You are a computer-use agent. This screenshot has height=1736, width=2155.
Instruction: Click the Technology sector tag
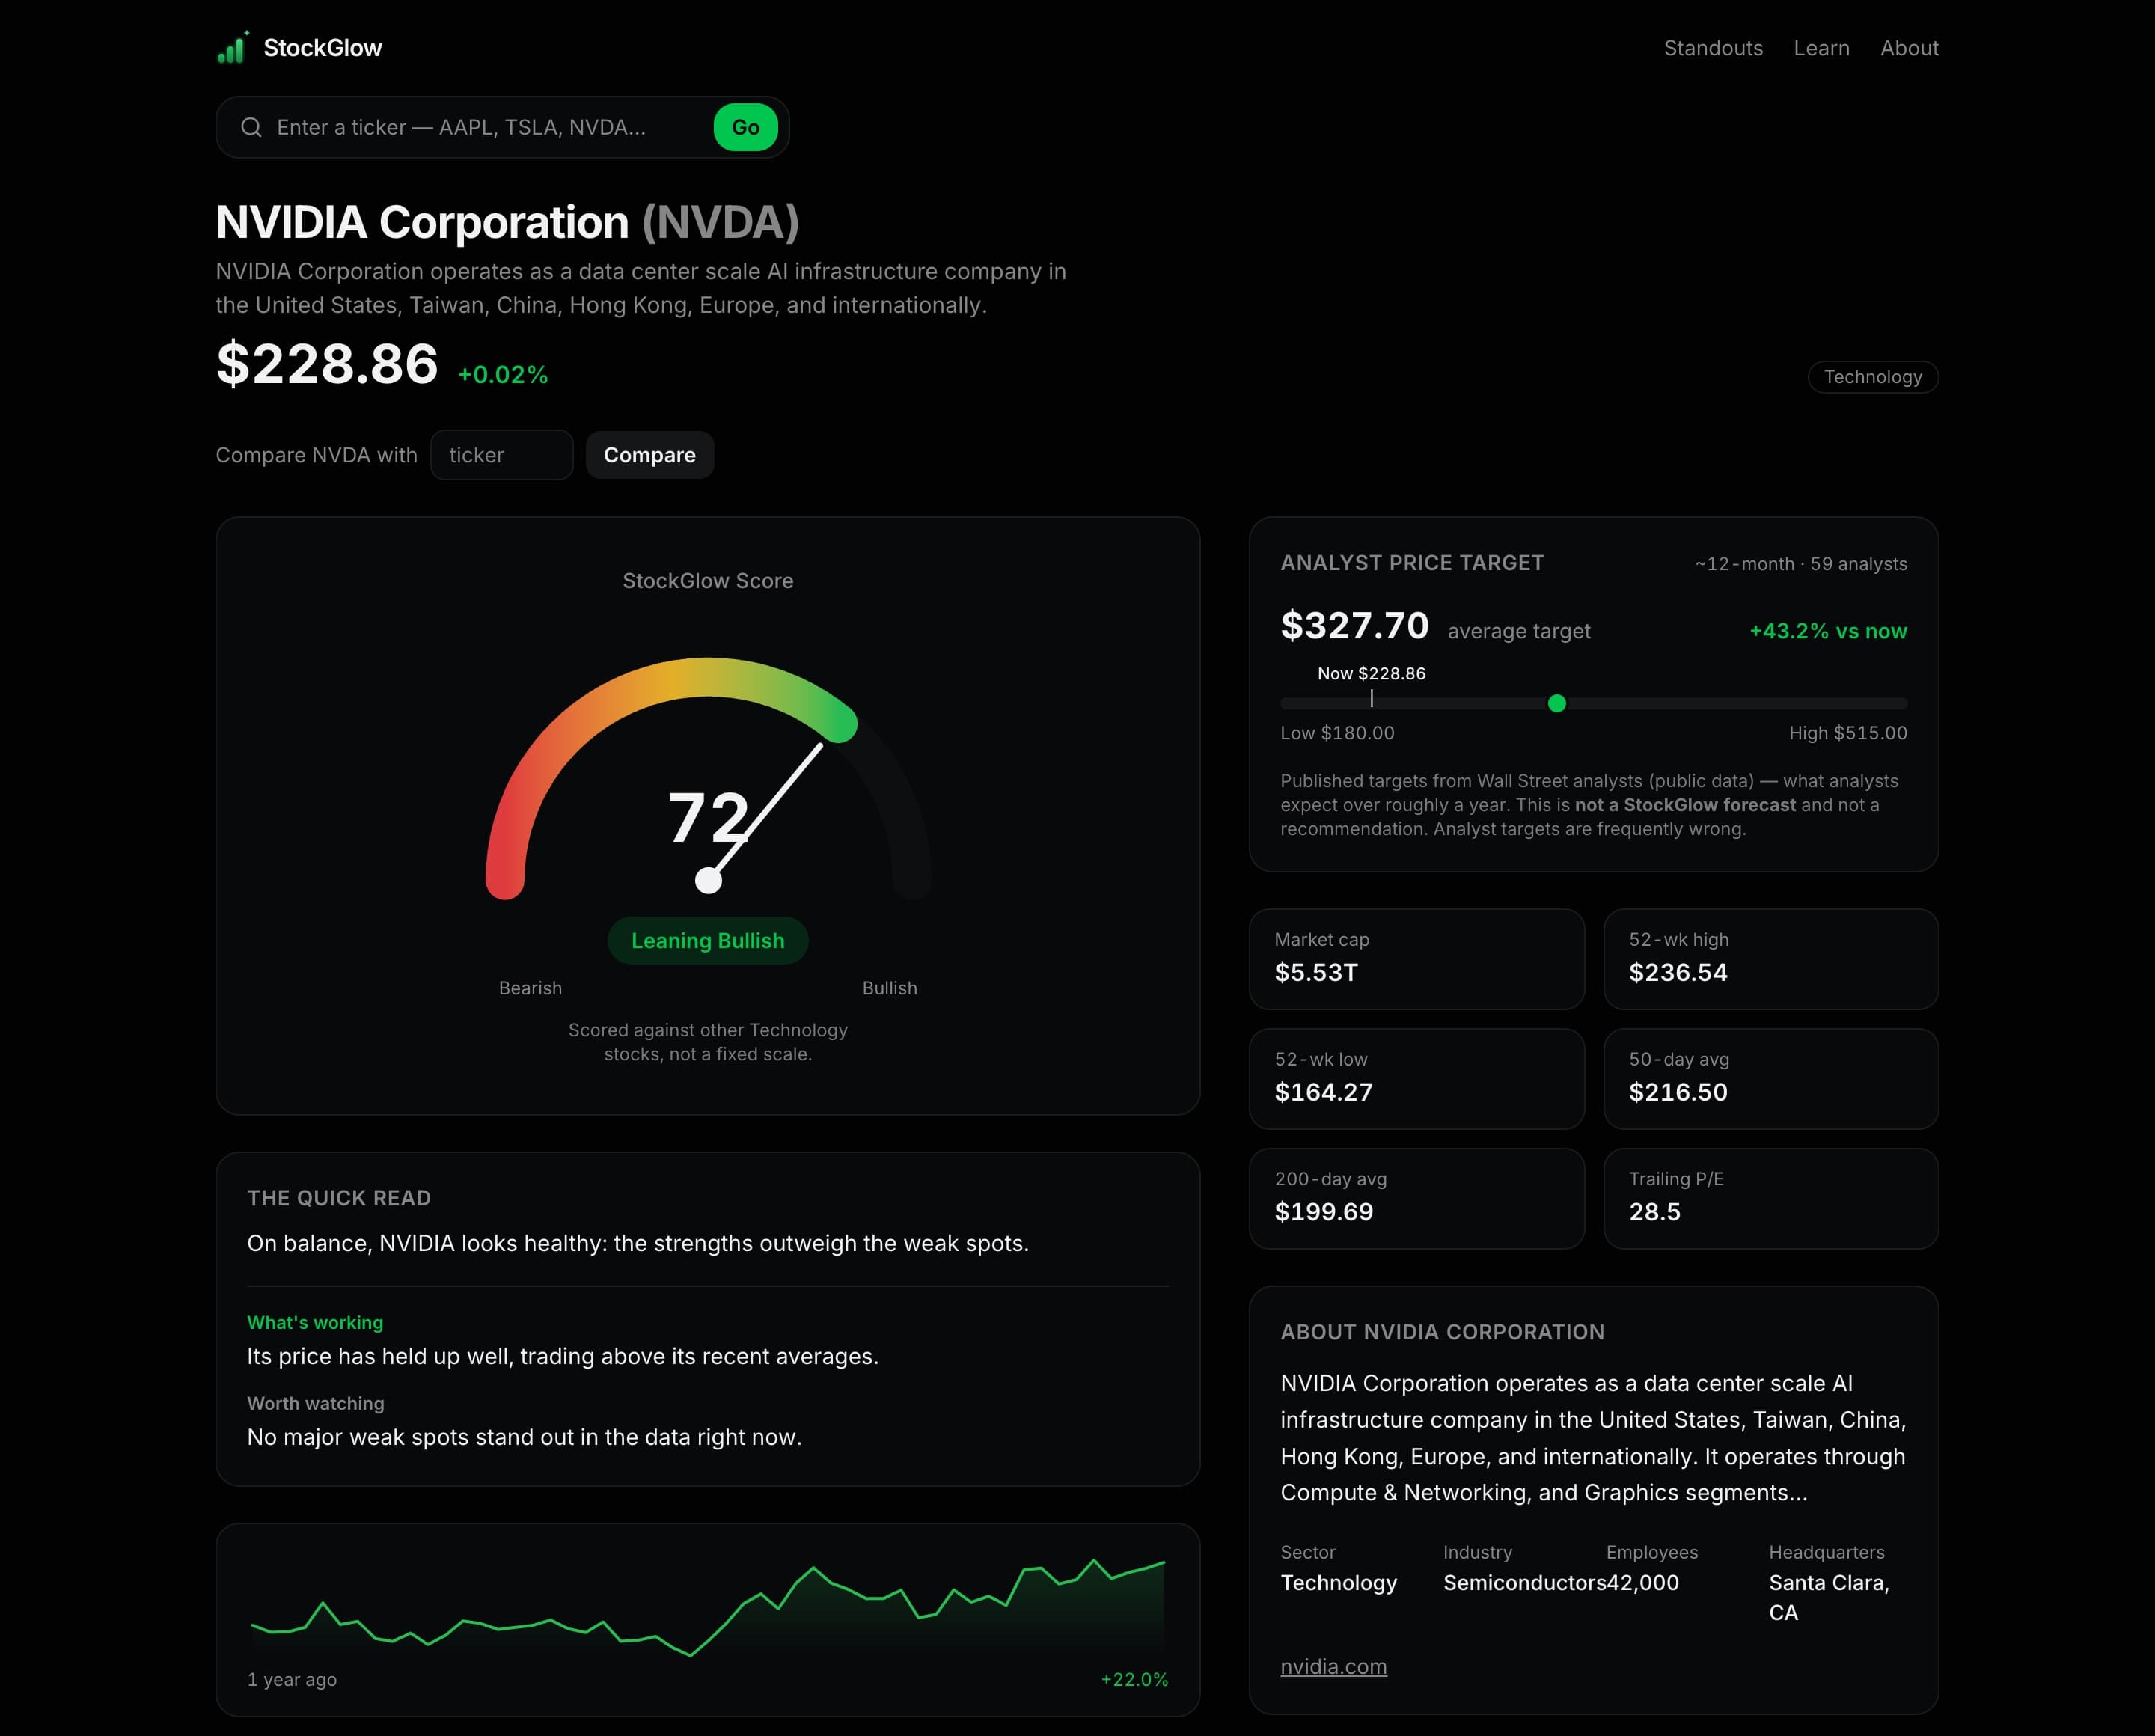pyautogui.click(x=1873, y=377)
